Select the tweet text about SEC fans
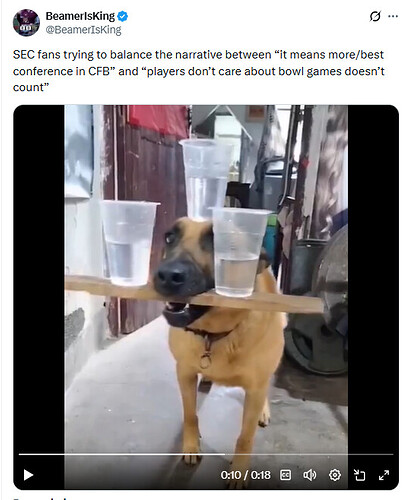This screenshot has height=500, width=411. click(199, 71)
